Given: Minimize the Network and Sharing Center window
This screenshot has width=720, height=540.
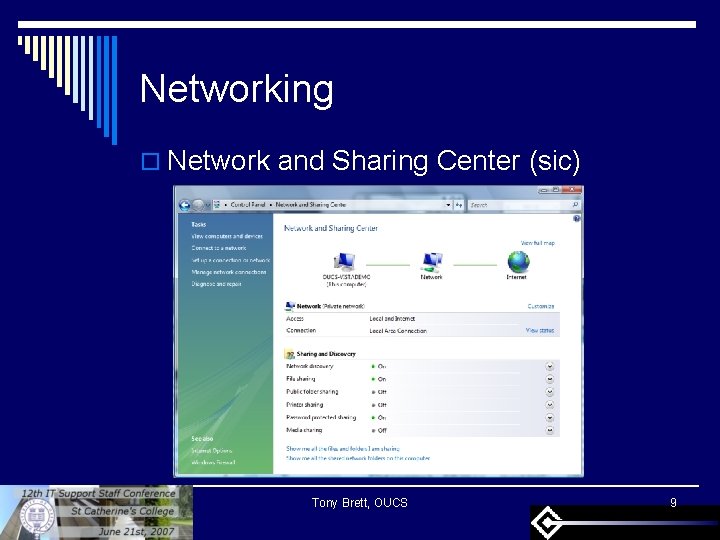Looking at the screenshot, I should point(544,190).
